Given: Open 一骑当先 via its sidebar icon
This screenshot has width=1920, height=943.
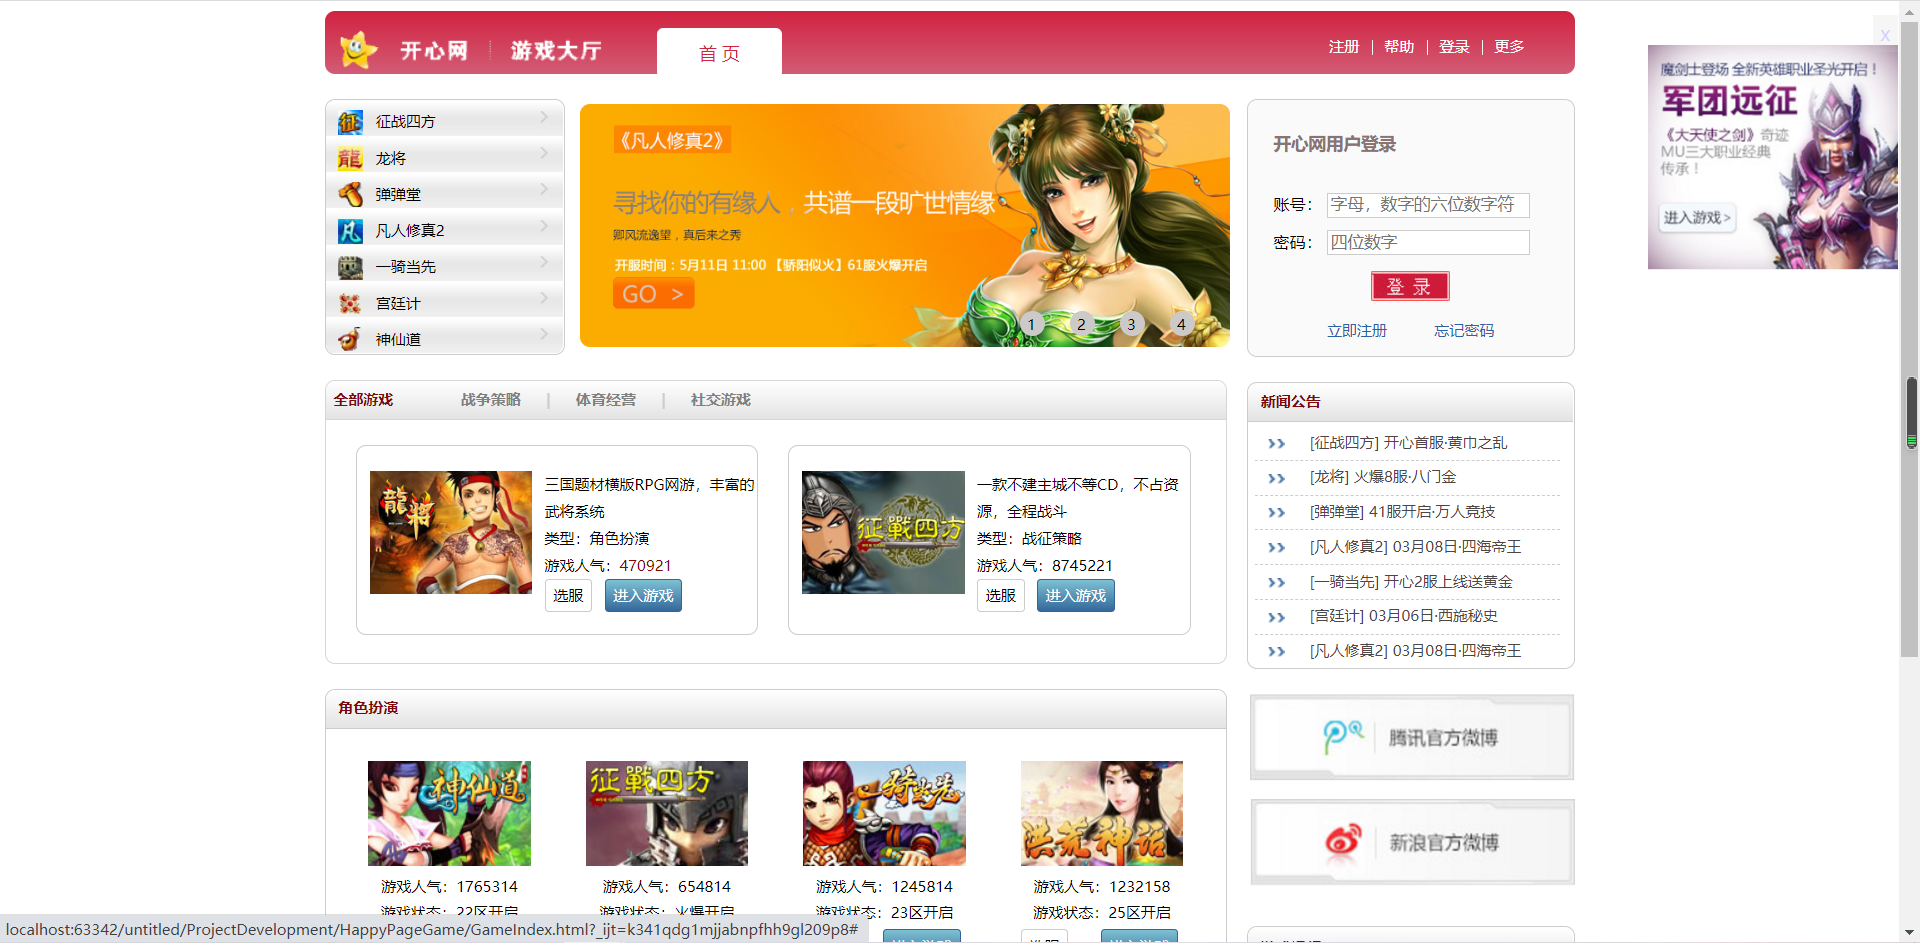Looking at the screenshot, I should (x=350, y=266).
